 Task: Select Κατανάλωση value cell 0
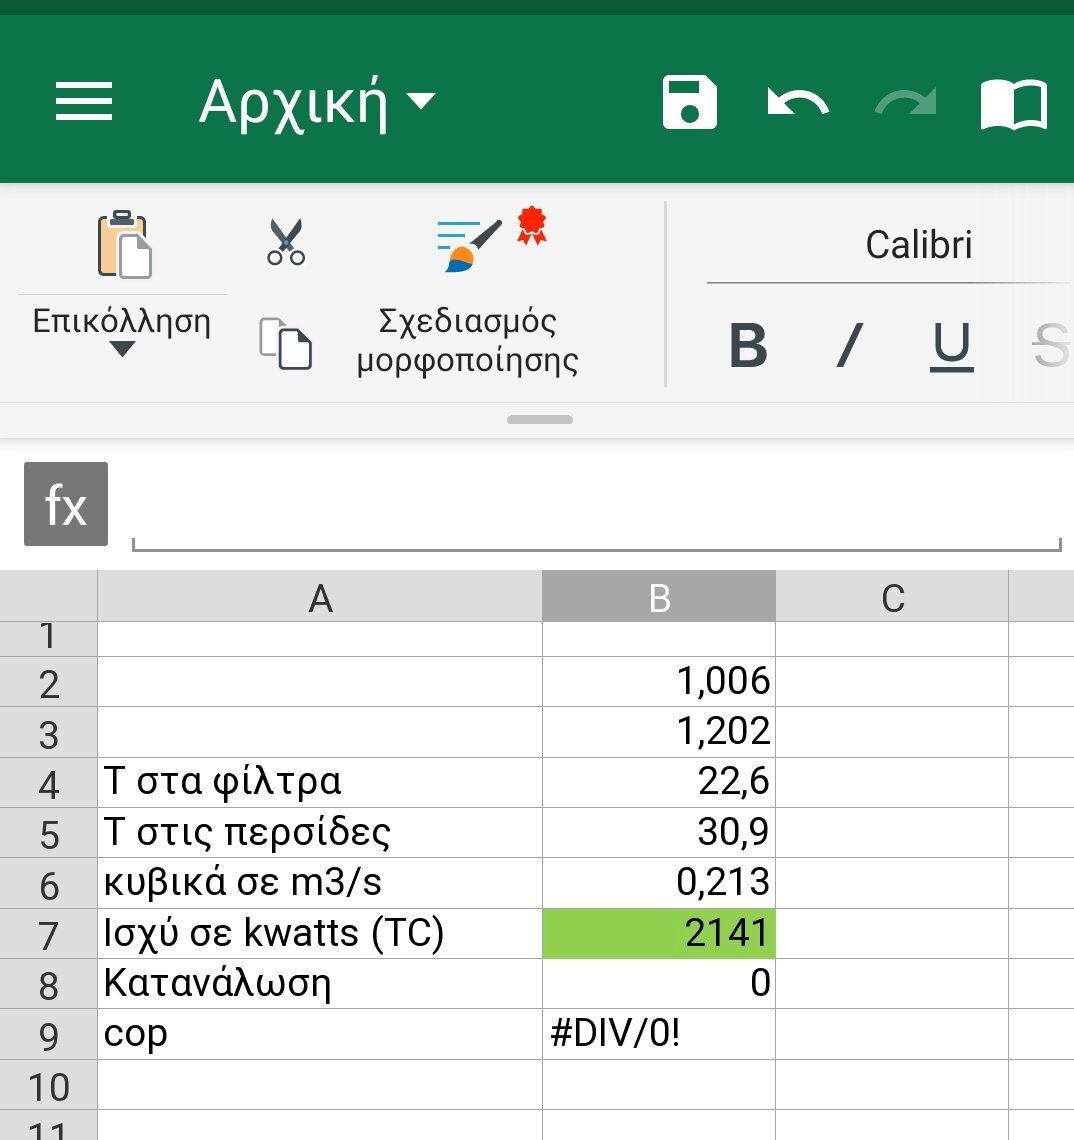point(659,984)
